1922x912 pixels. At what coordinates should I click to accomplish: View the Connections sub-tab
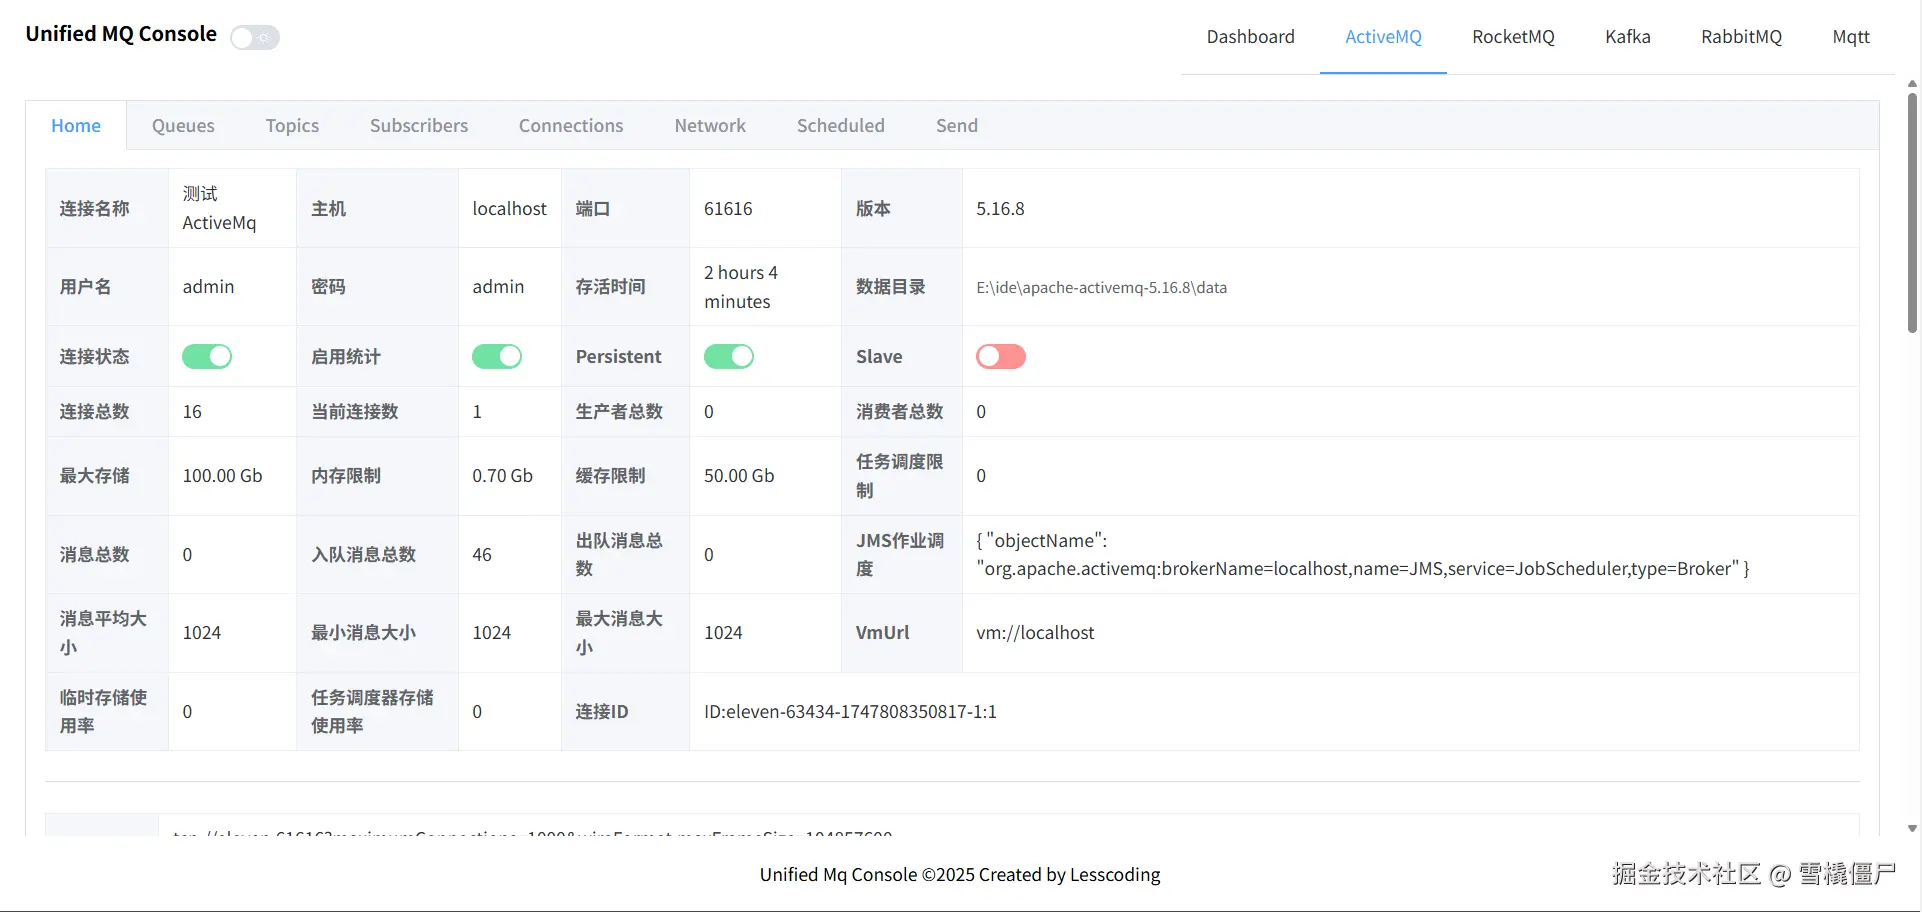tap(571, 126)
